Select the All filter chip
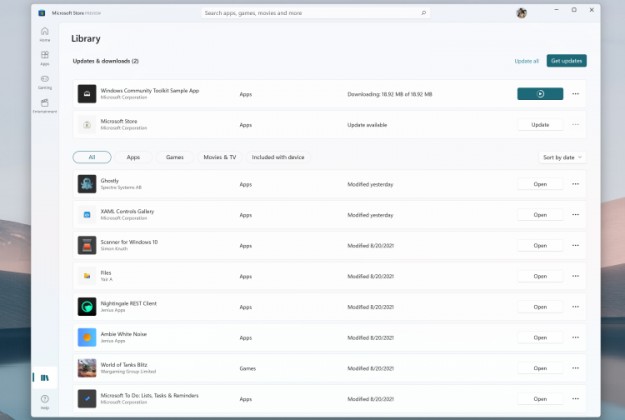 coord(92,157)
